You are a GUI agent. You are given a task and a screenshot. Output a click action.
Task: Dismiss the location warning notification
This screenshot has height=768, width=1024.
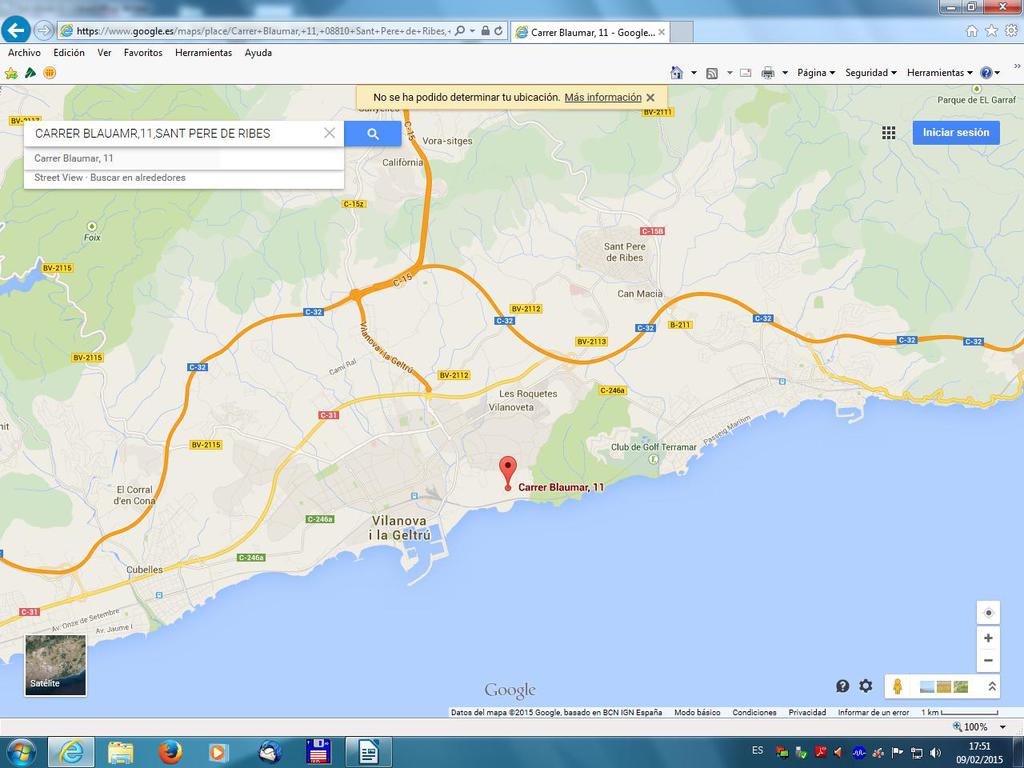tap(650, 98)
